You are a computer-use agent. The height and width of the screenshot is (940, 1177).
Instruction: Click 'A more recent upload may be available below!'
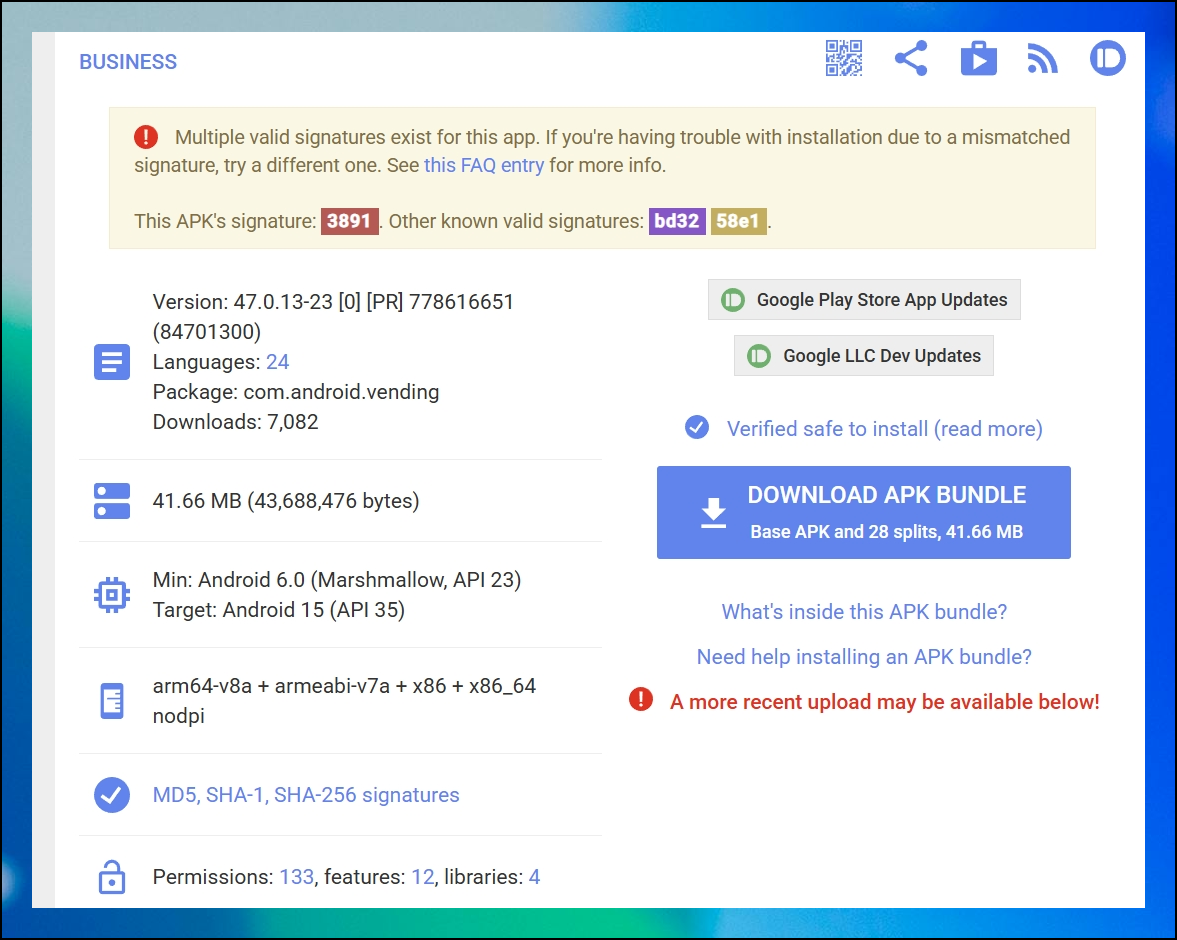884,702
